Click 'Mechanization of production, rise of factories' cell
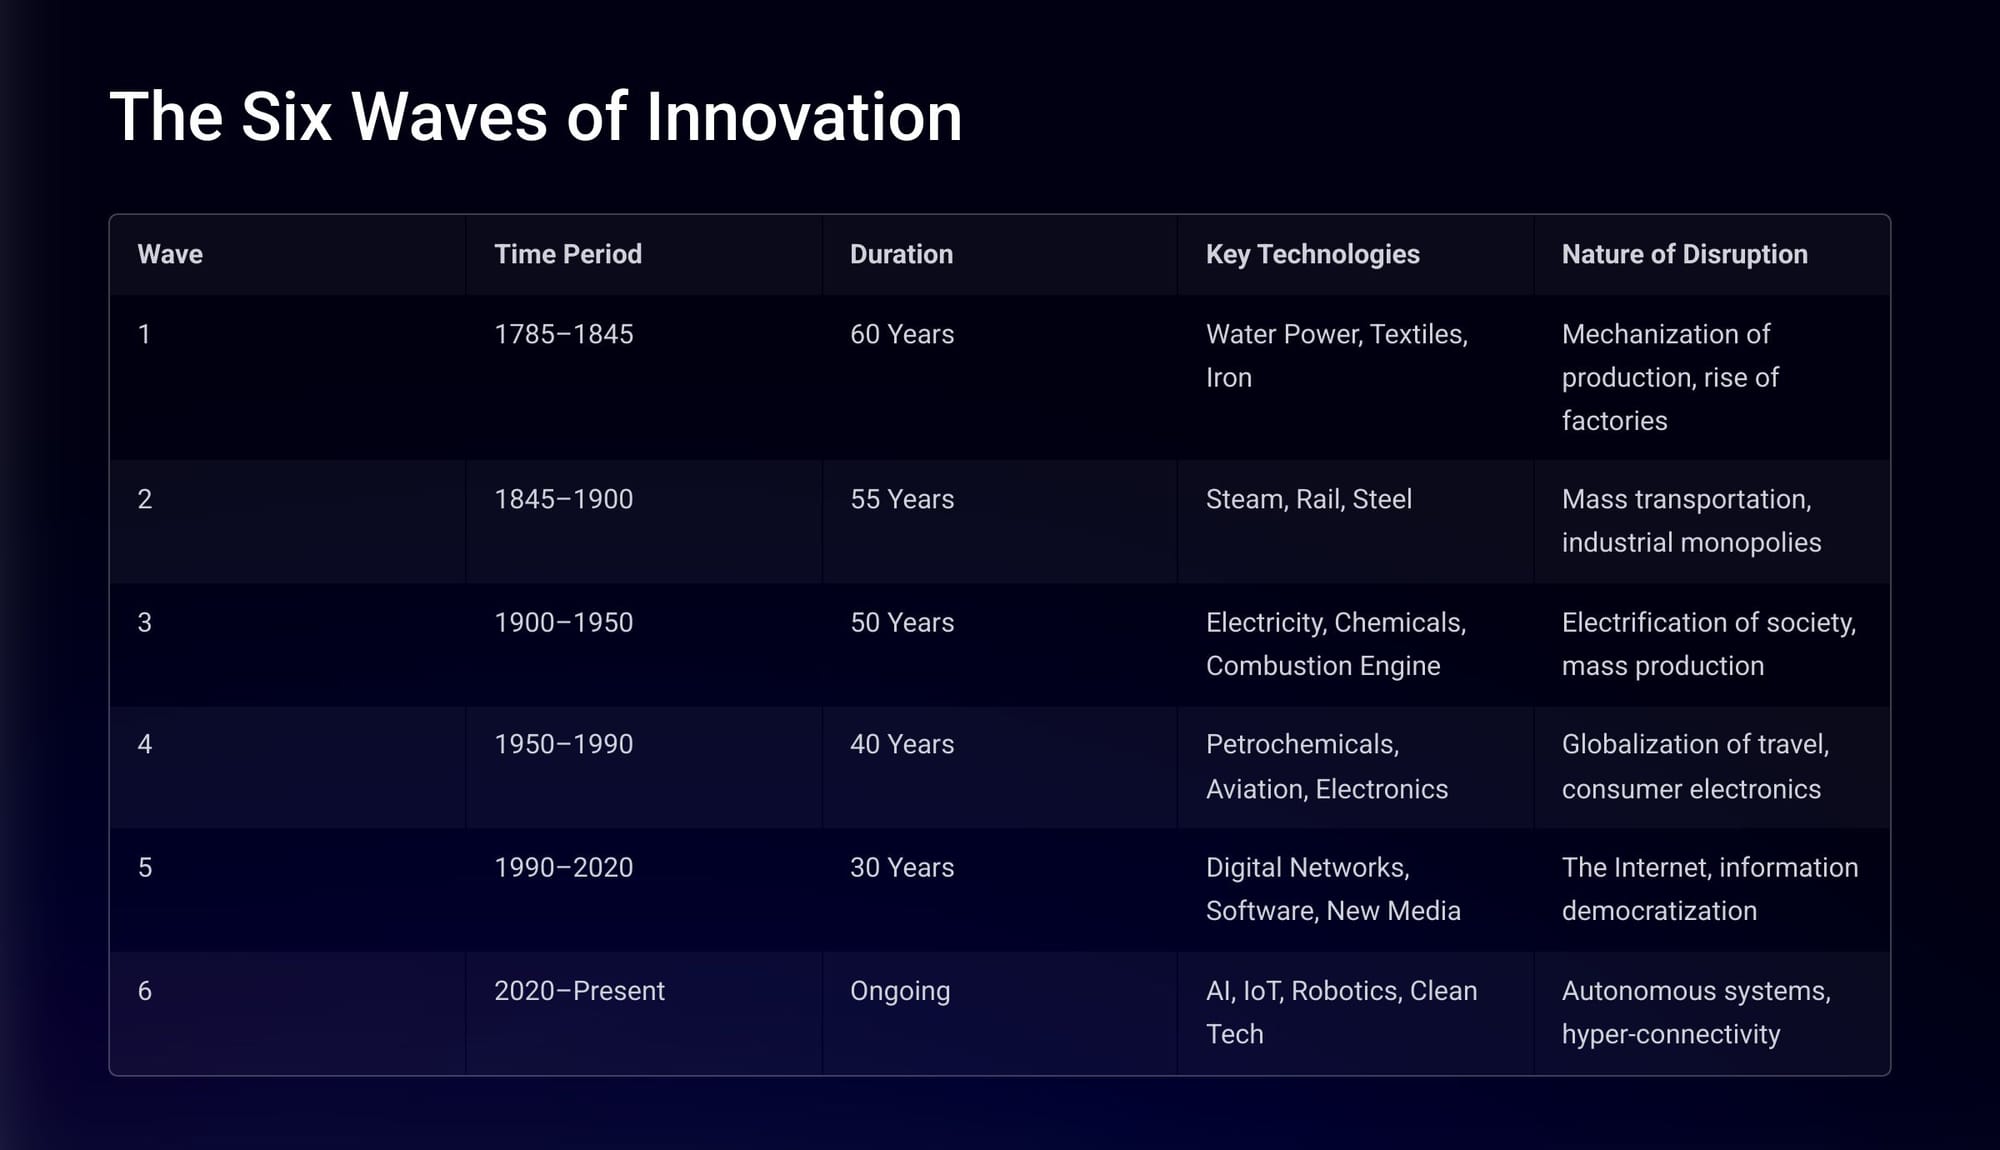Image resolution: width=2000 pixels, height=1150 pixels. coord(1712,377)
